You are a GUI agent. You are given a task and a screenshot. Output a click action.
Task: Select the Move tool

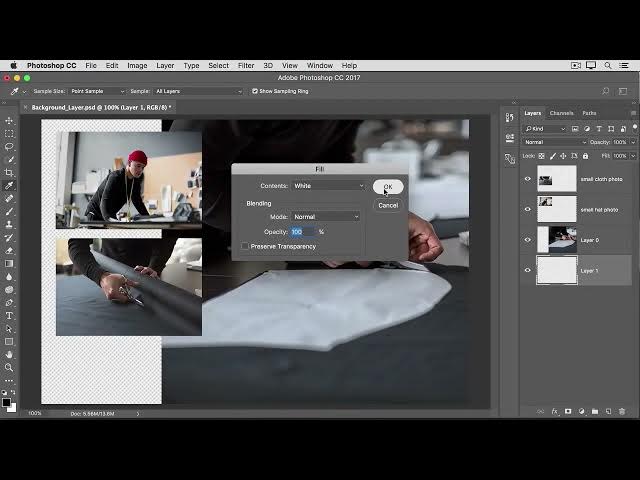(x=9, y=121)
